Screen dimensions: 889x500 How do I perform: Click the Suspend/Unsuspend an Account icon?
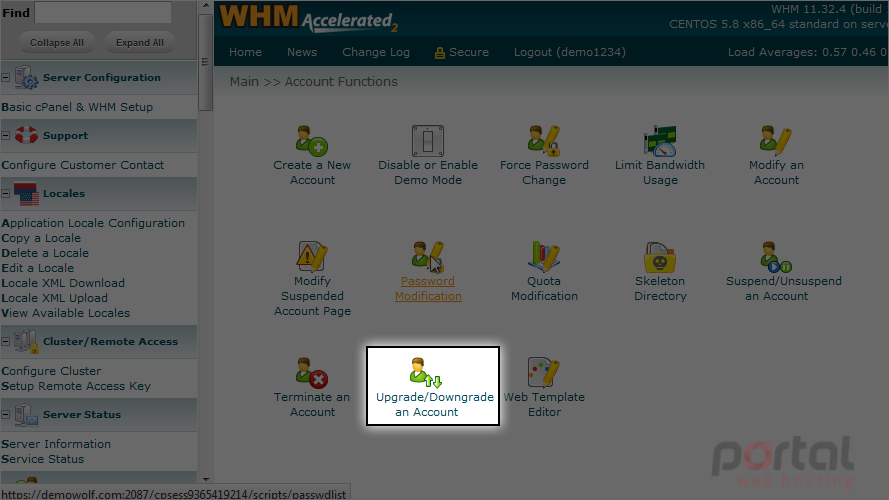[x=776, y=256]
